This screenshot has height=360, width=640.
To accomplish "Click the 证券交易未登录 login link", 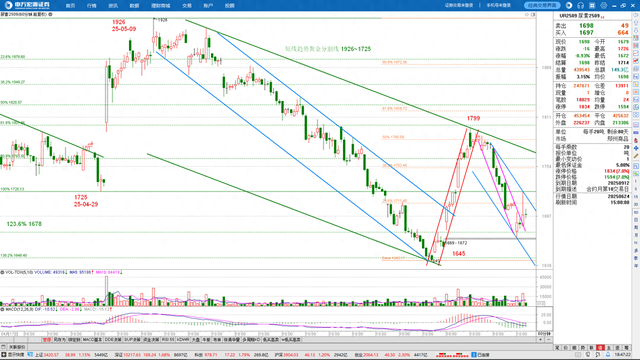I will point(459,5).
